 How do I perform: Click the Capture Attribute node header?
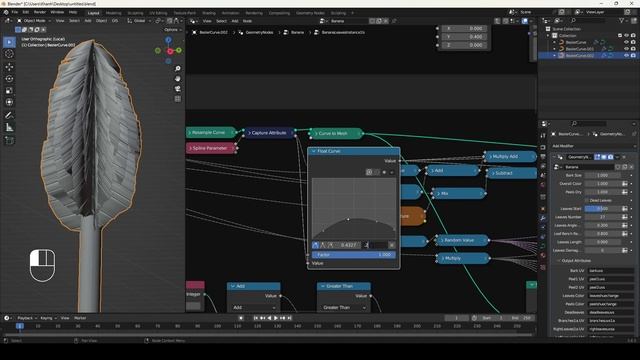(x=269, y=133)
